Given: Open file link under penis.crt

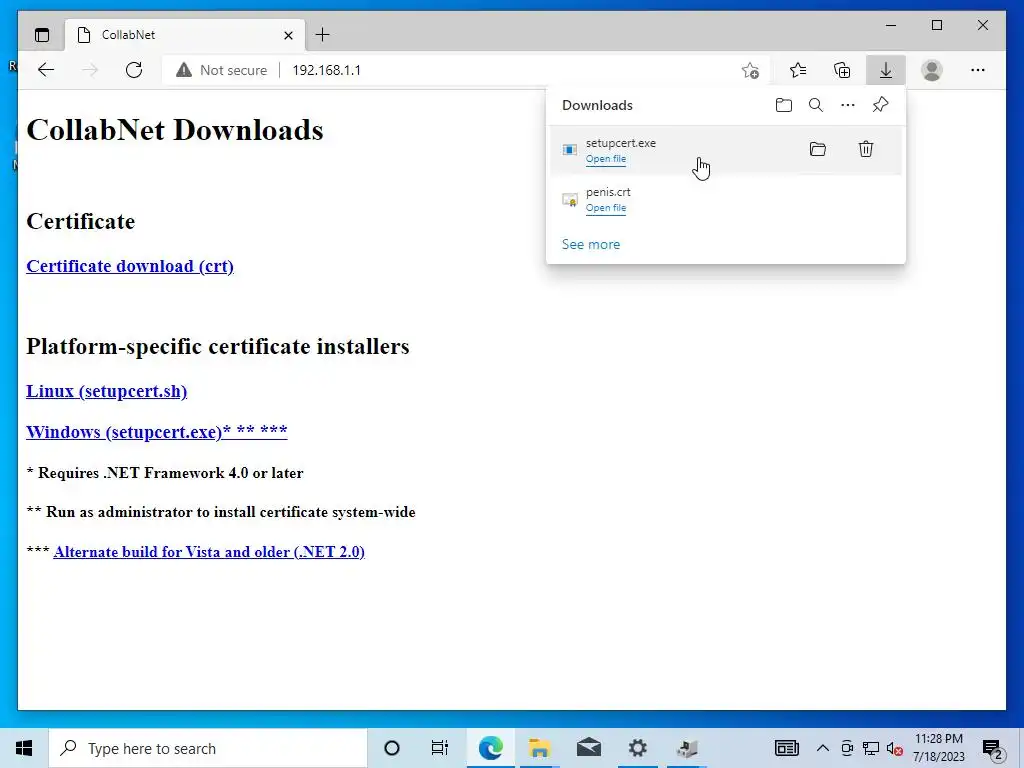Looking at the screenshot, I should 605,208.
